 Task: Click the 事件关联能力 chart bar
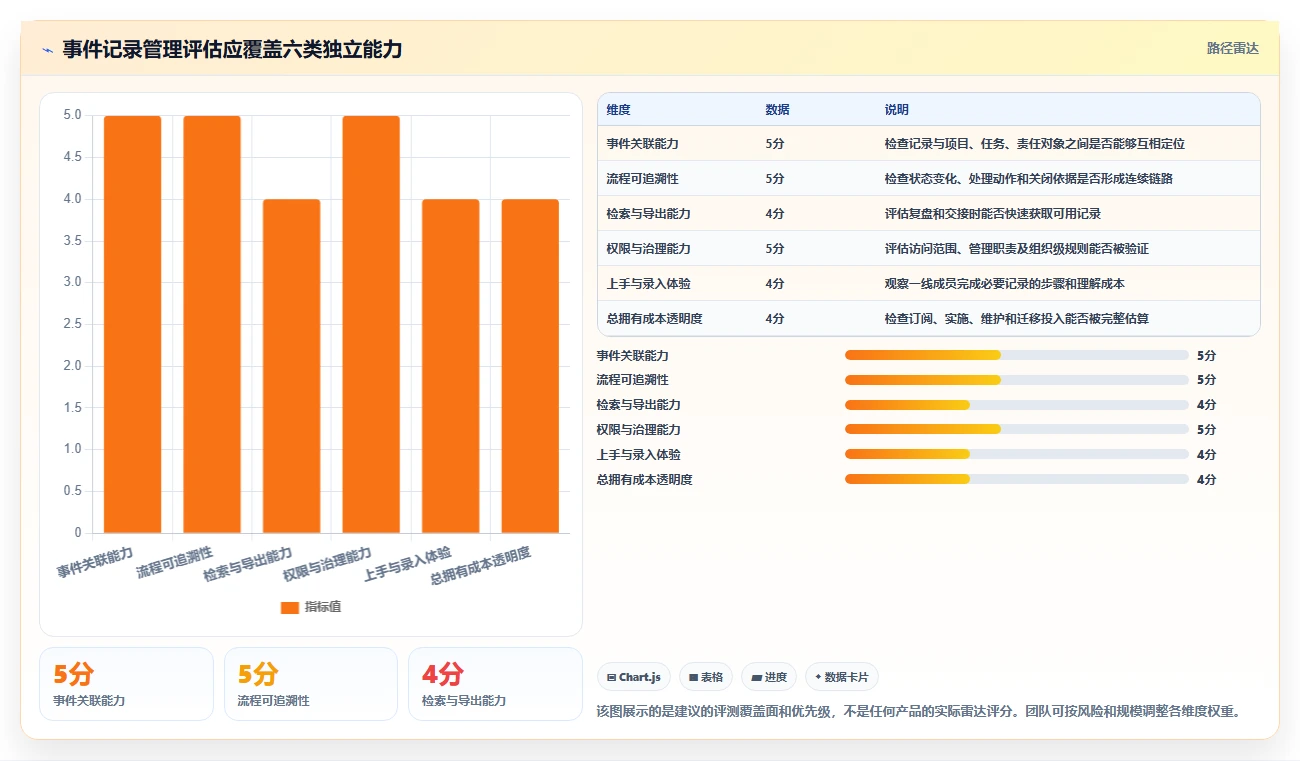[132, 324]
